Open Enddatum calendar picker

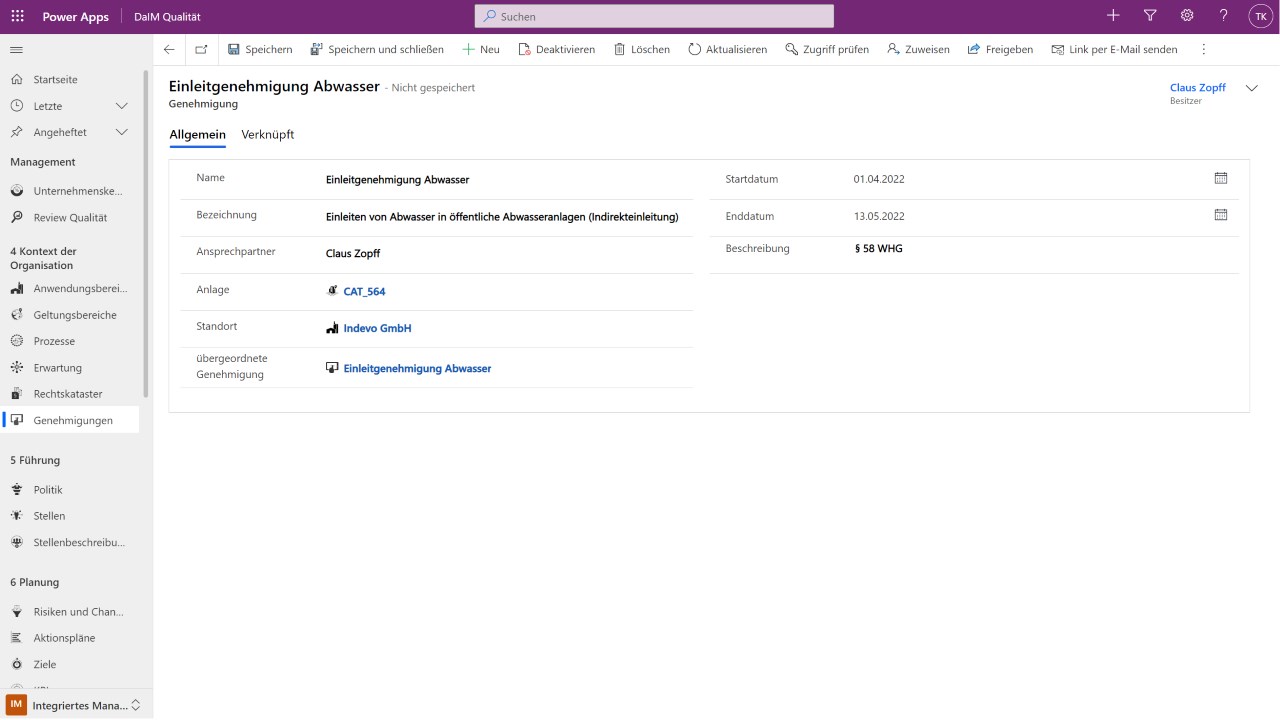tap(1221, 214)
